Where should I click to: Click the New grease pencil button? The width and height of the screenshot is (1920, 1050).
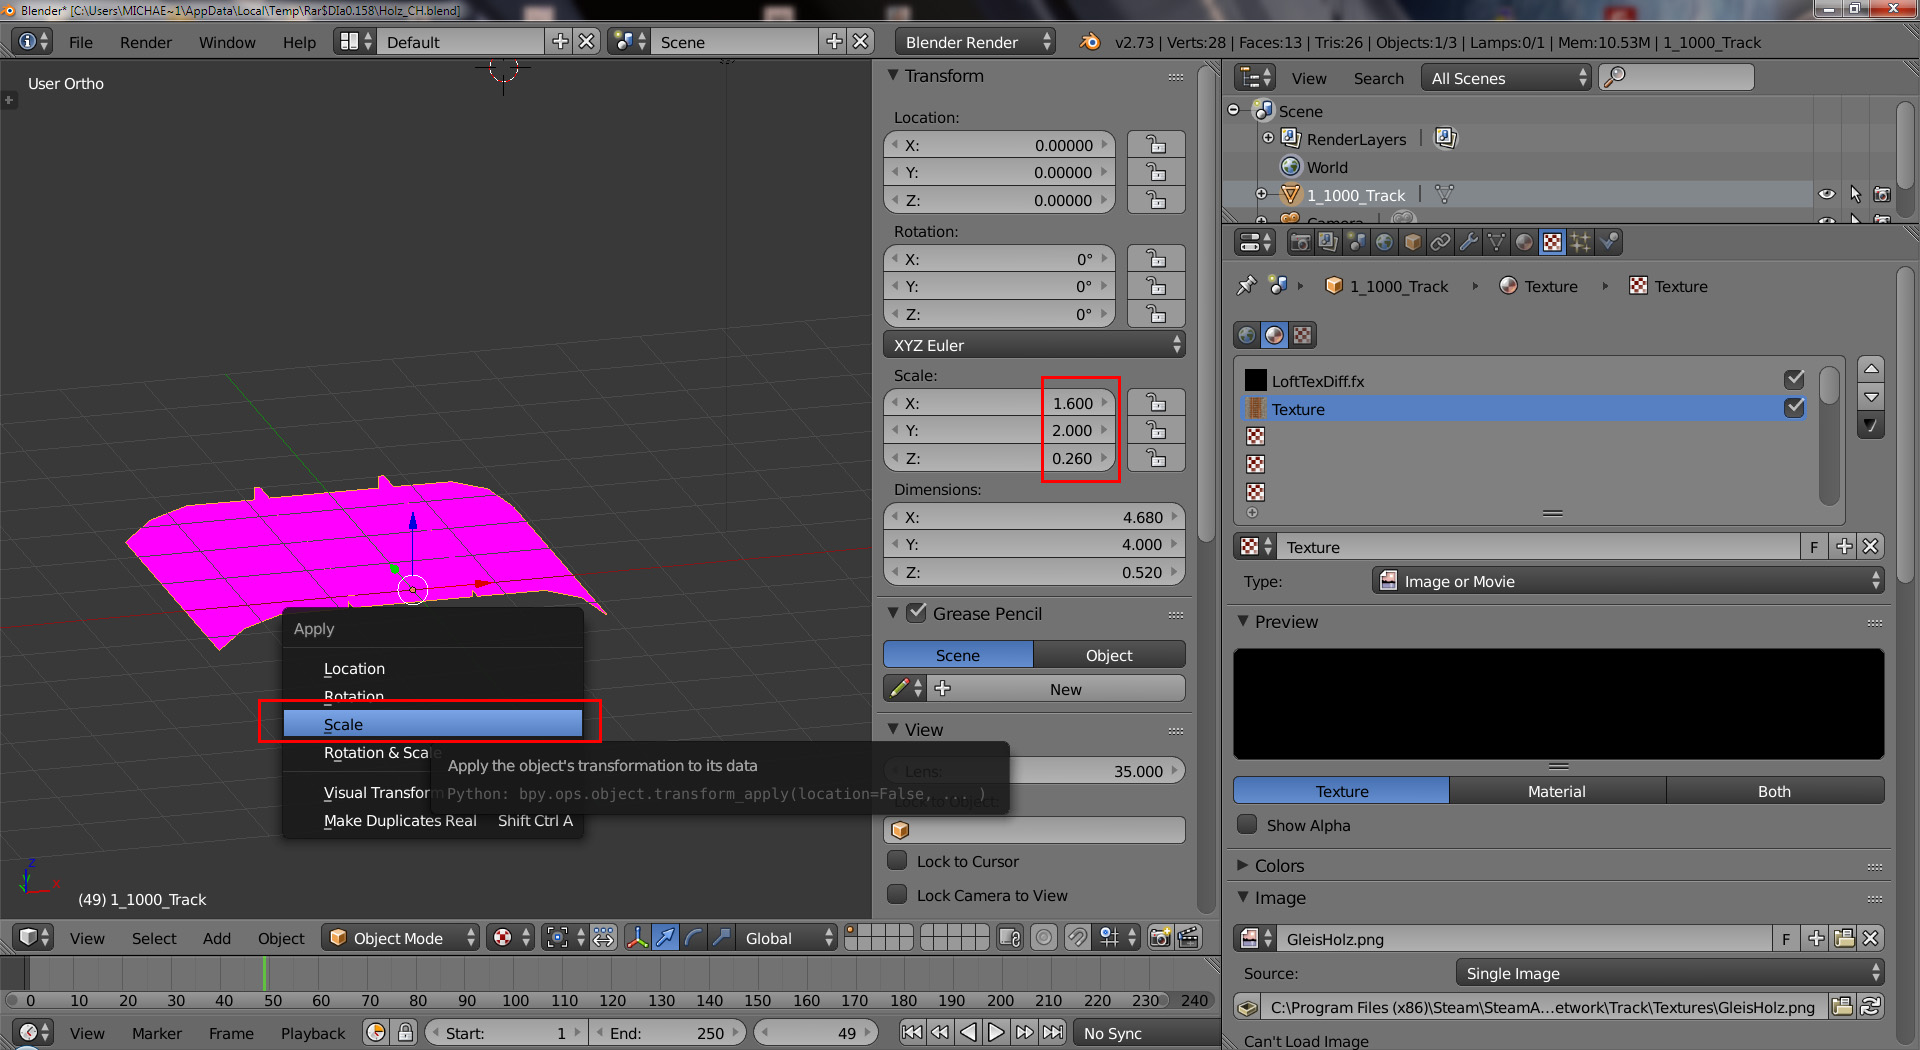[1064, 689]
